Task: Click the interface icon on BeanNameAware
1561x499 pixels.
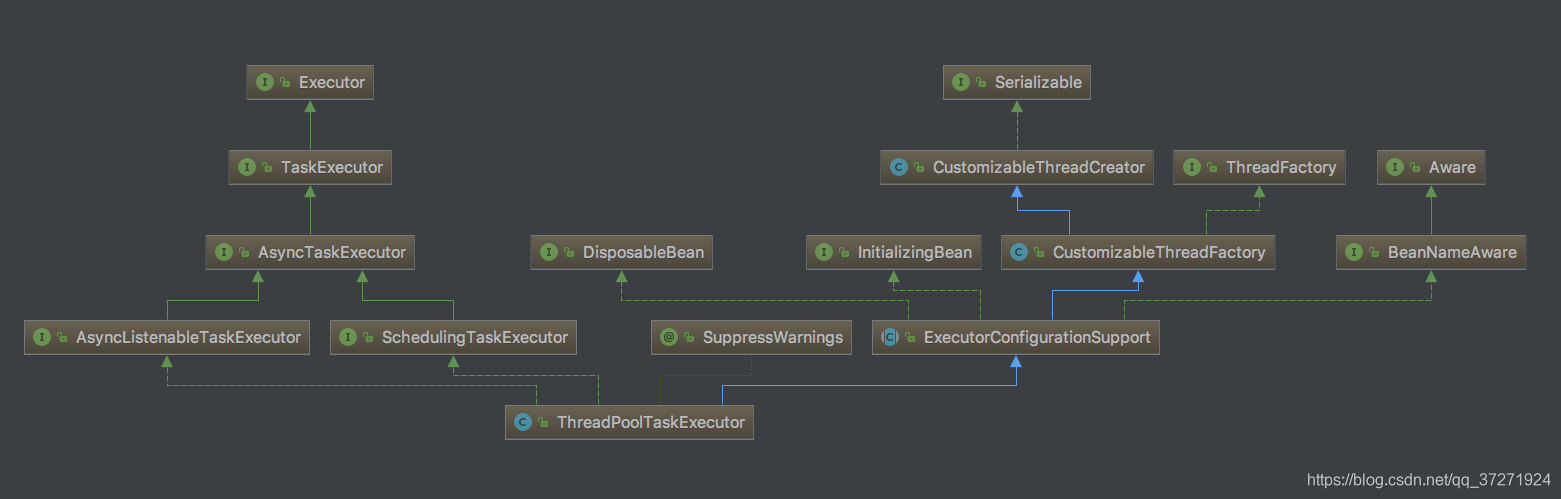Action: [1354, 252]
